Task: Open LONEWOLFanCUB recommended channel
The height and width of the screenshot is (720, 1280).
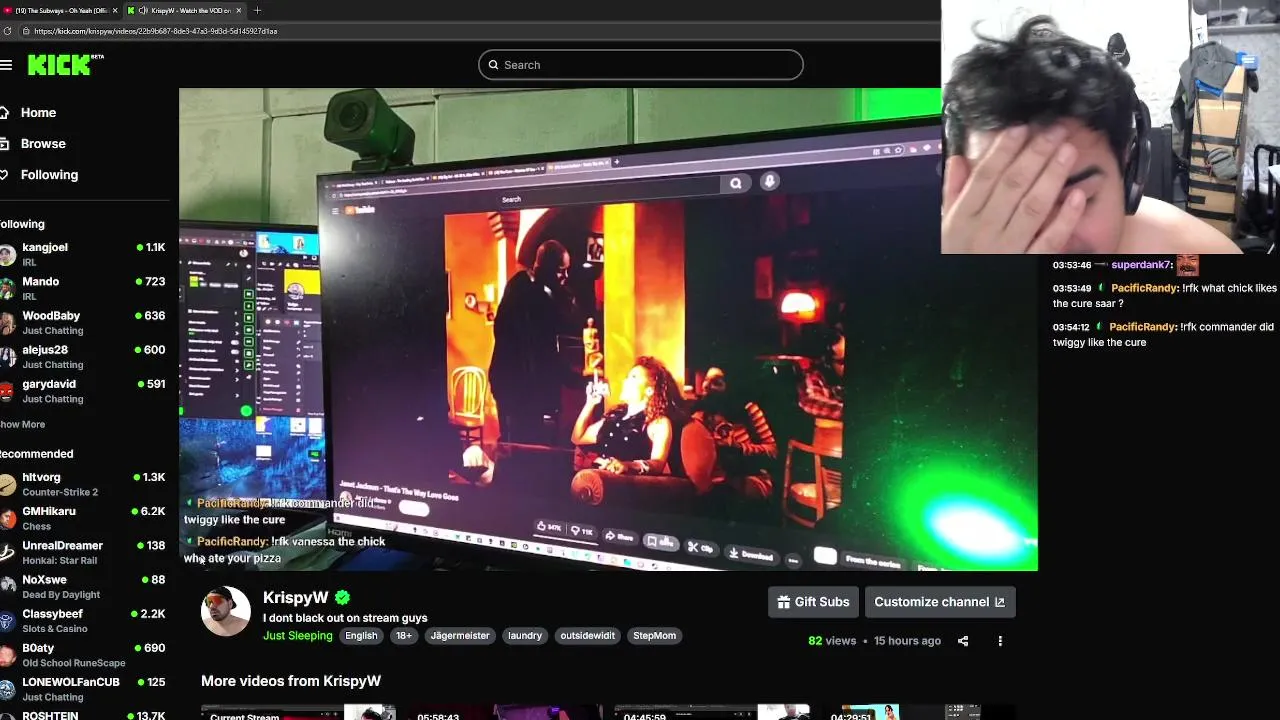Action: click(83, 688)
